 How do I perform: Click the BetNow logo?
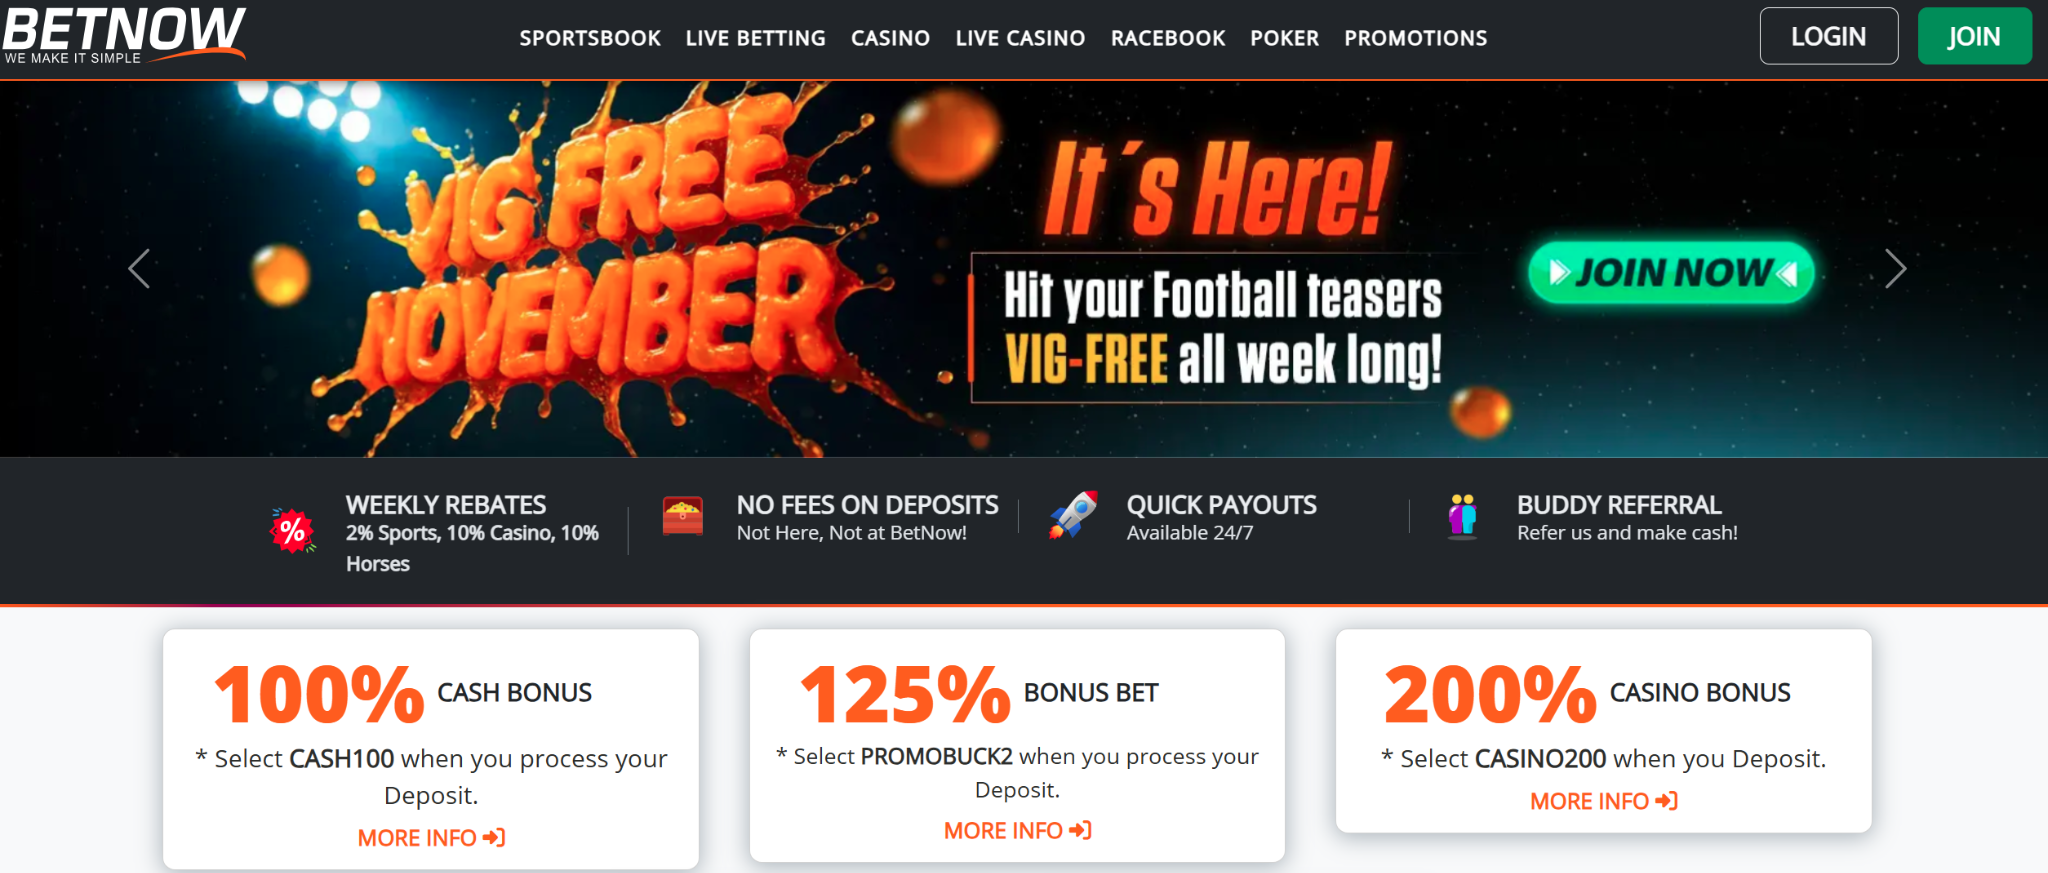(x=124, y=35)
